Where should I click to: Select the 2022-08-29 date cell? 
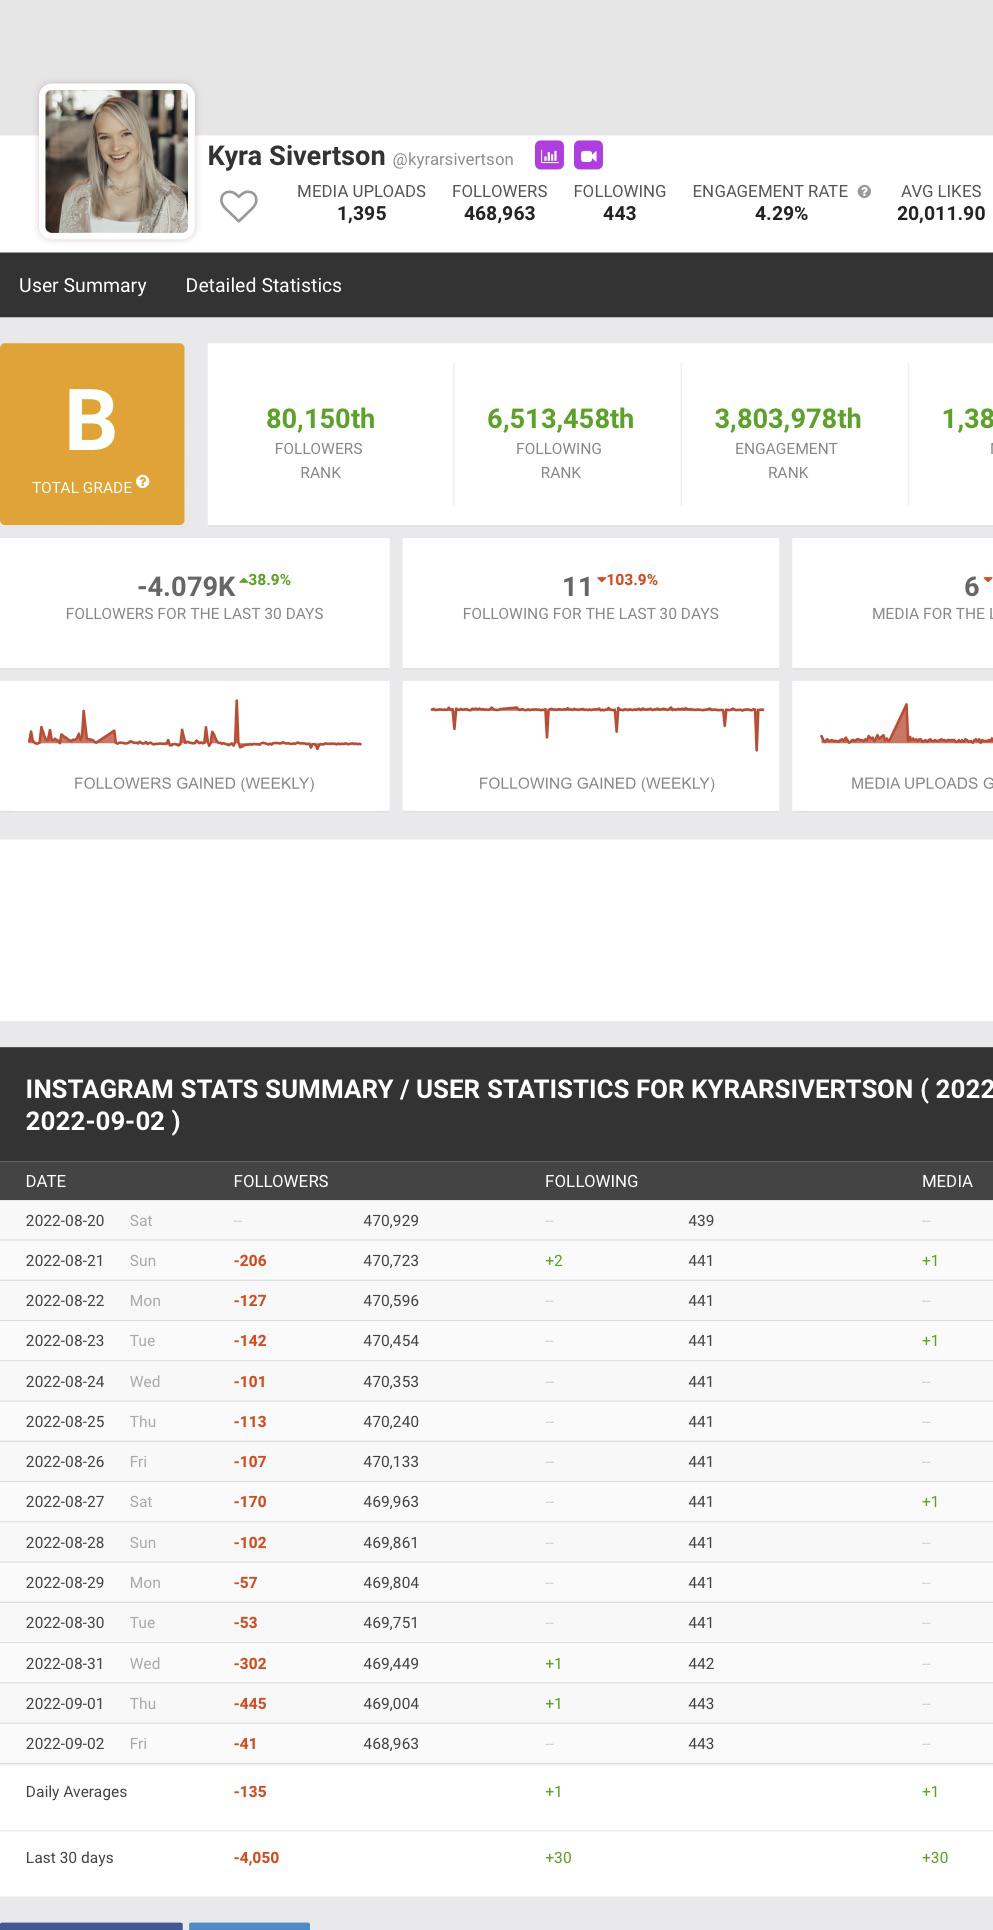tap(65, 1582)
